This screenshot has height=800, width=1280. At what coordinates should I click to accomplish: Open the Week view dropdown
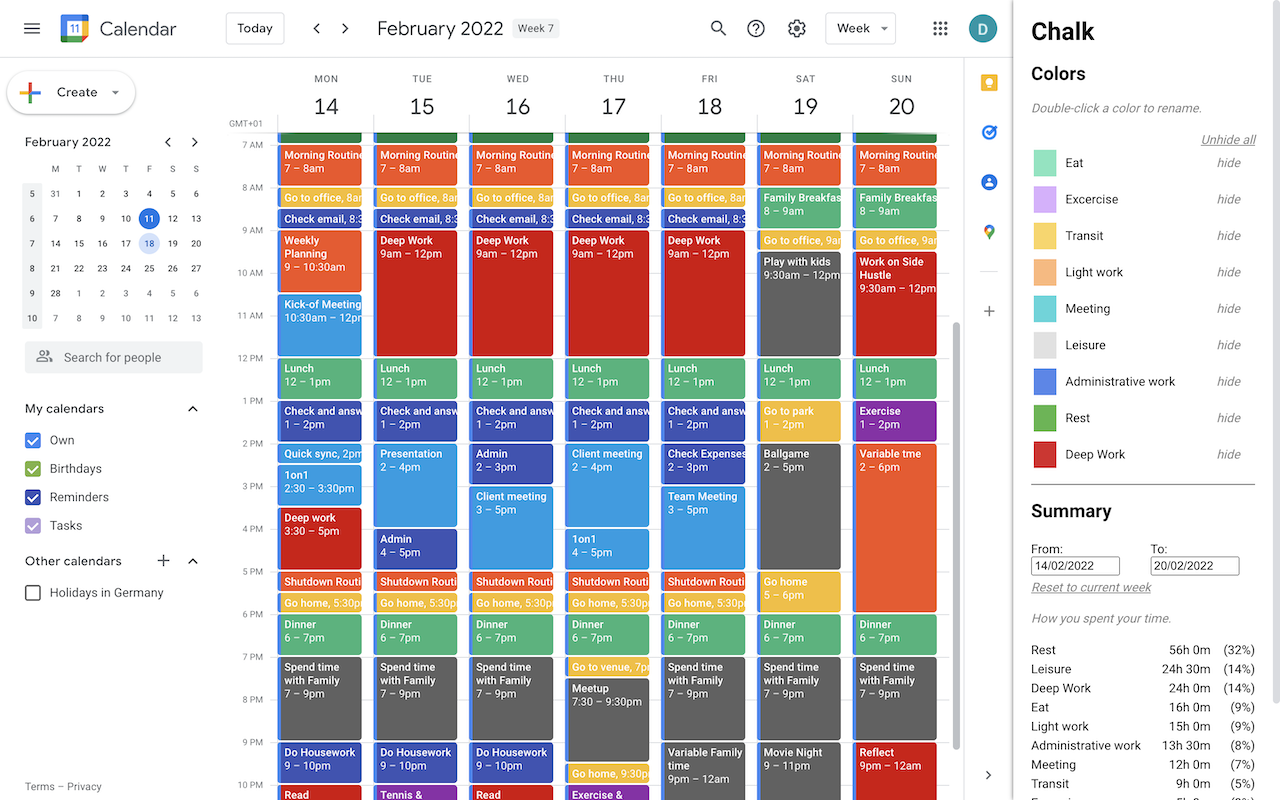point(860,29)
